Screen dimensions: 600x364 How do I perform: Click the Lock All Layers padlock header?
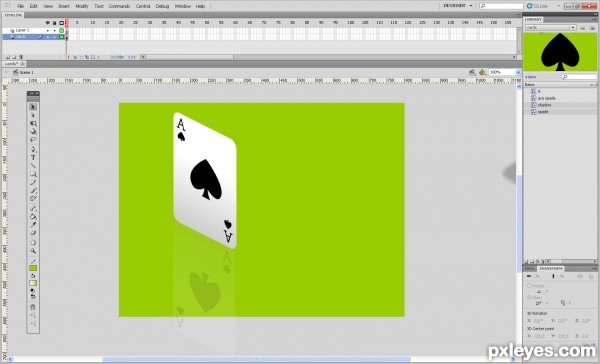54,23
